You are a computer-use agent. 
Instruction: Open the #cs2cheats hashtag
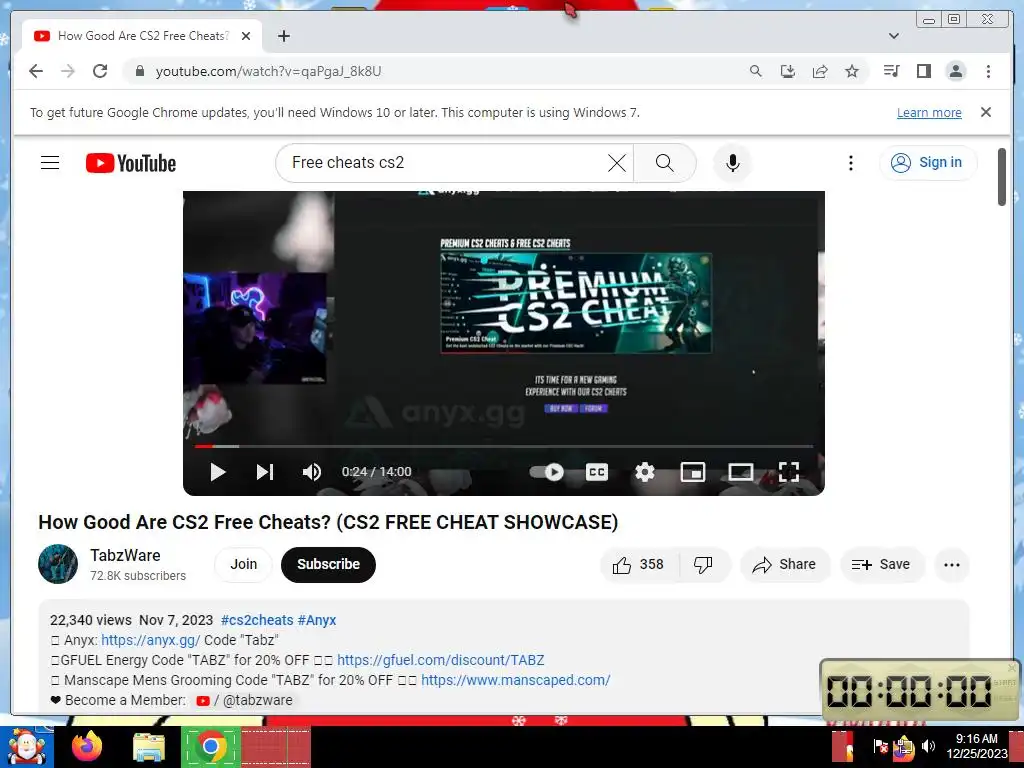coord(257,620)
